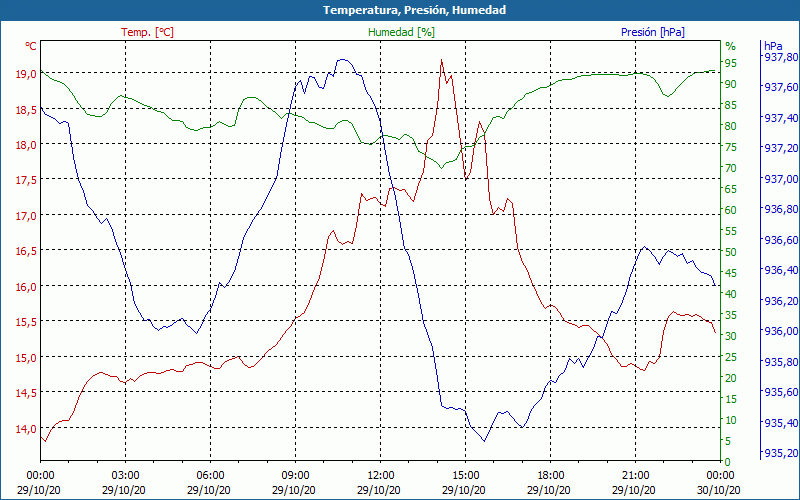Click the "15:00" time axis label
Screen dimensions: 800x500
click(x=465, y=476)
